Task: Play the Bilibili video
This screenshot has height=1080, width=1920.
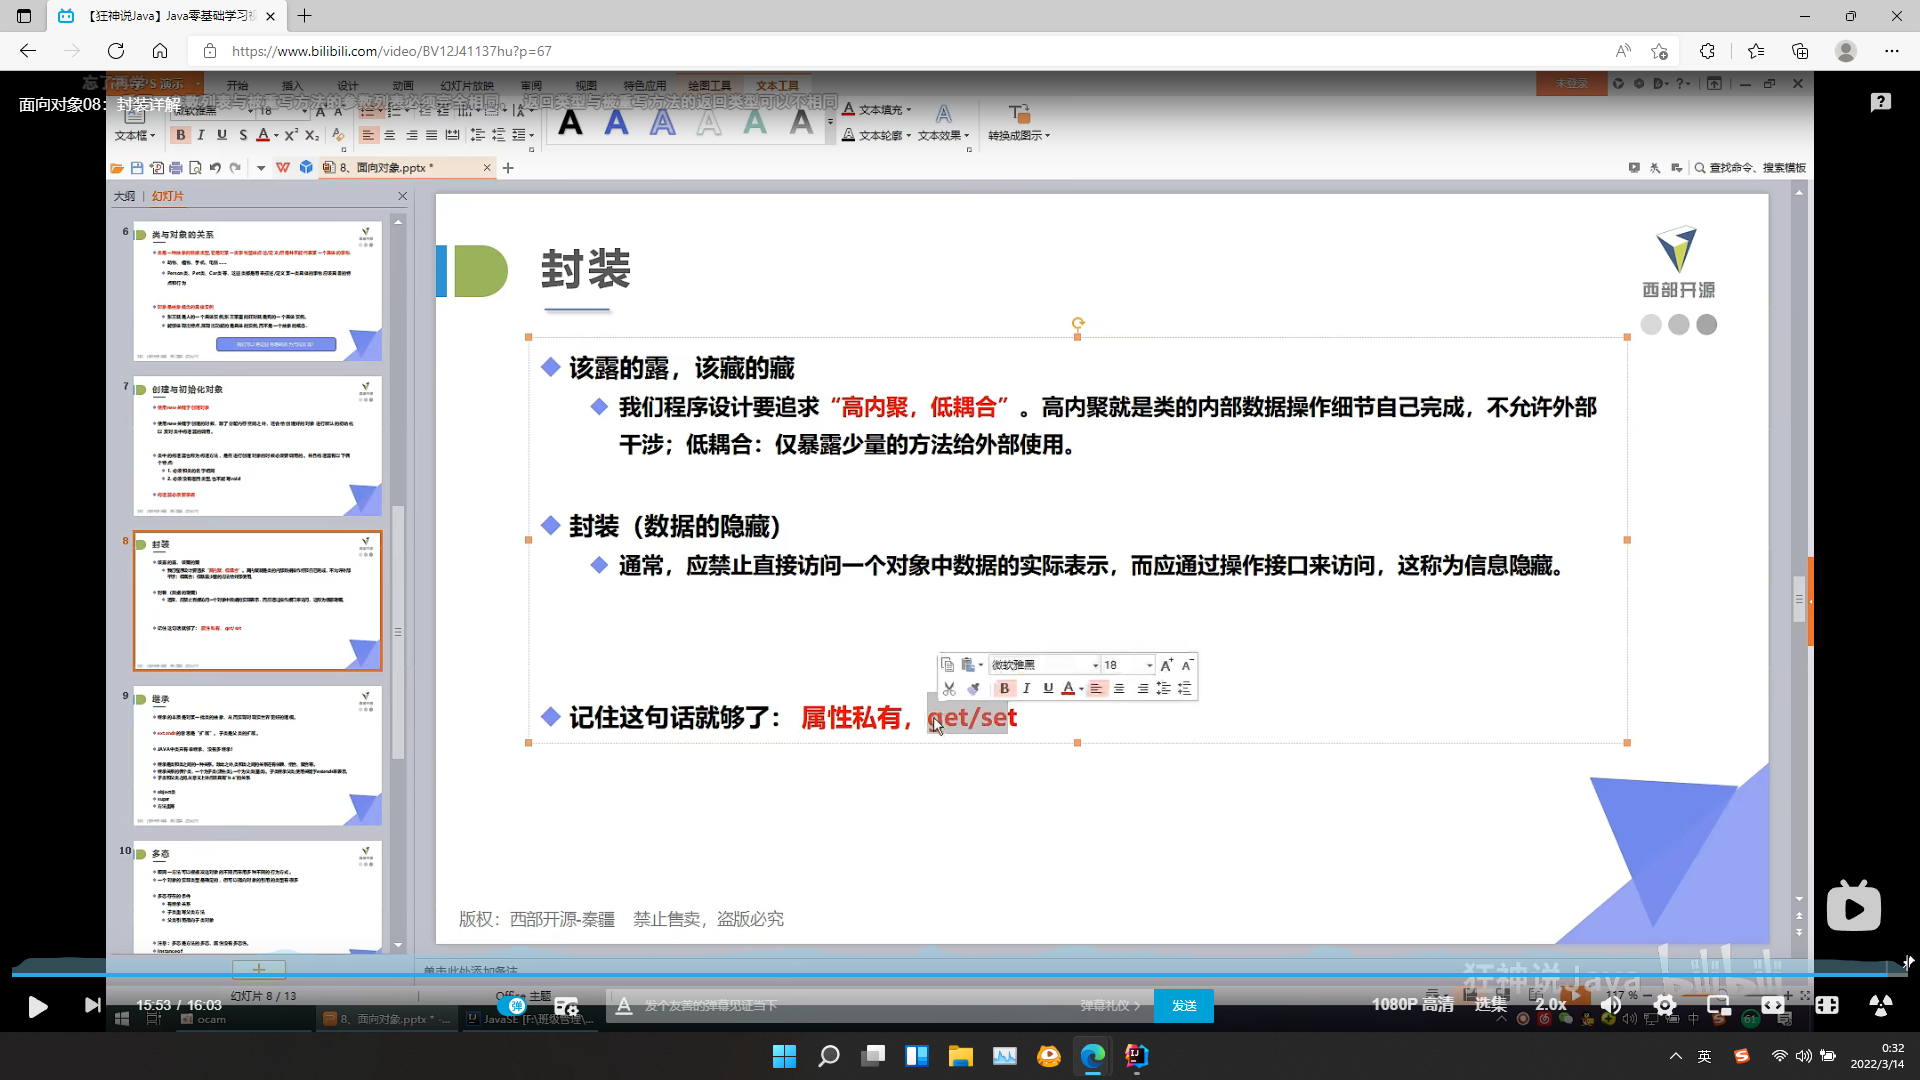Action: tap(37, 1006)
